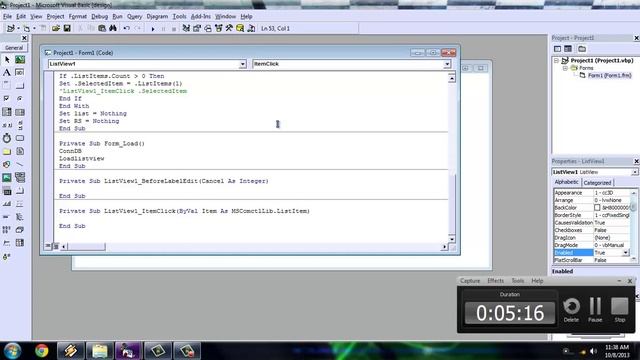The image size is (640, 360).
Task: Click the recorder's Stop button
Action: tap(620, 309)
